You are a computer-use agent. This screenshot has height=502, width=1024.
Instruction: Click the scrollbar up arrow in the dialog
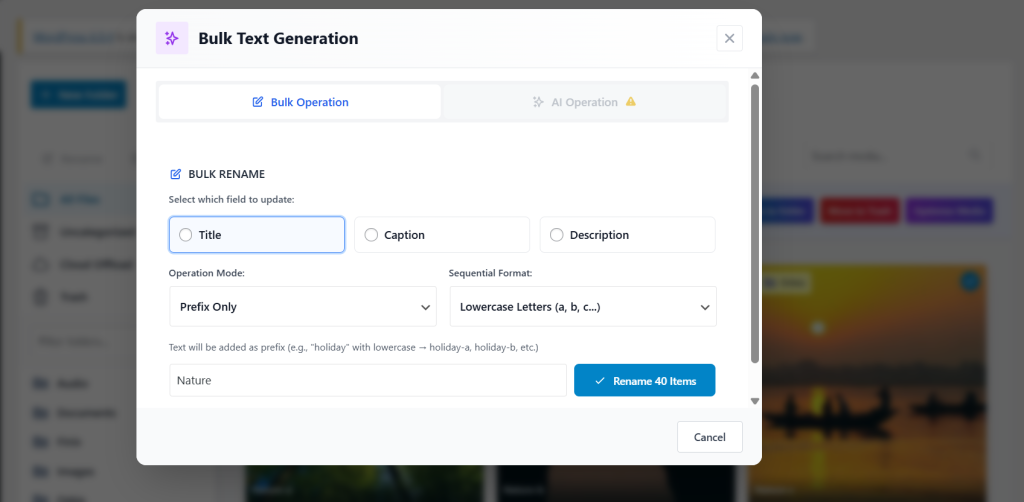tap(755, 76)
